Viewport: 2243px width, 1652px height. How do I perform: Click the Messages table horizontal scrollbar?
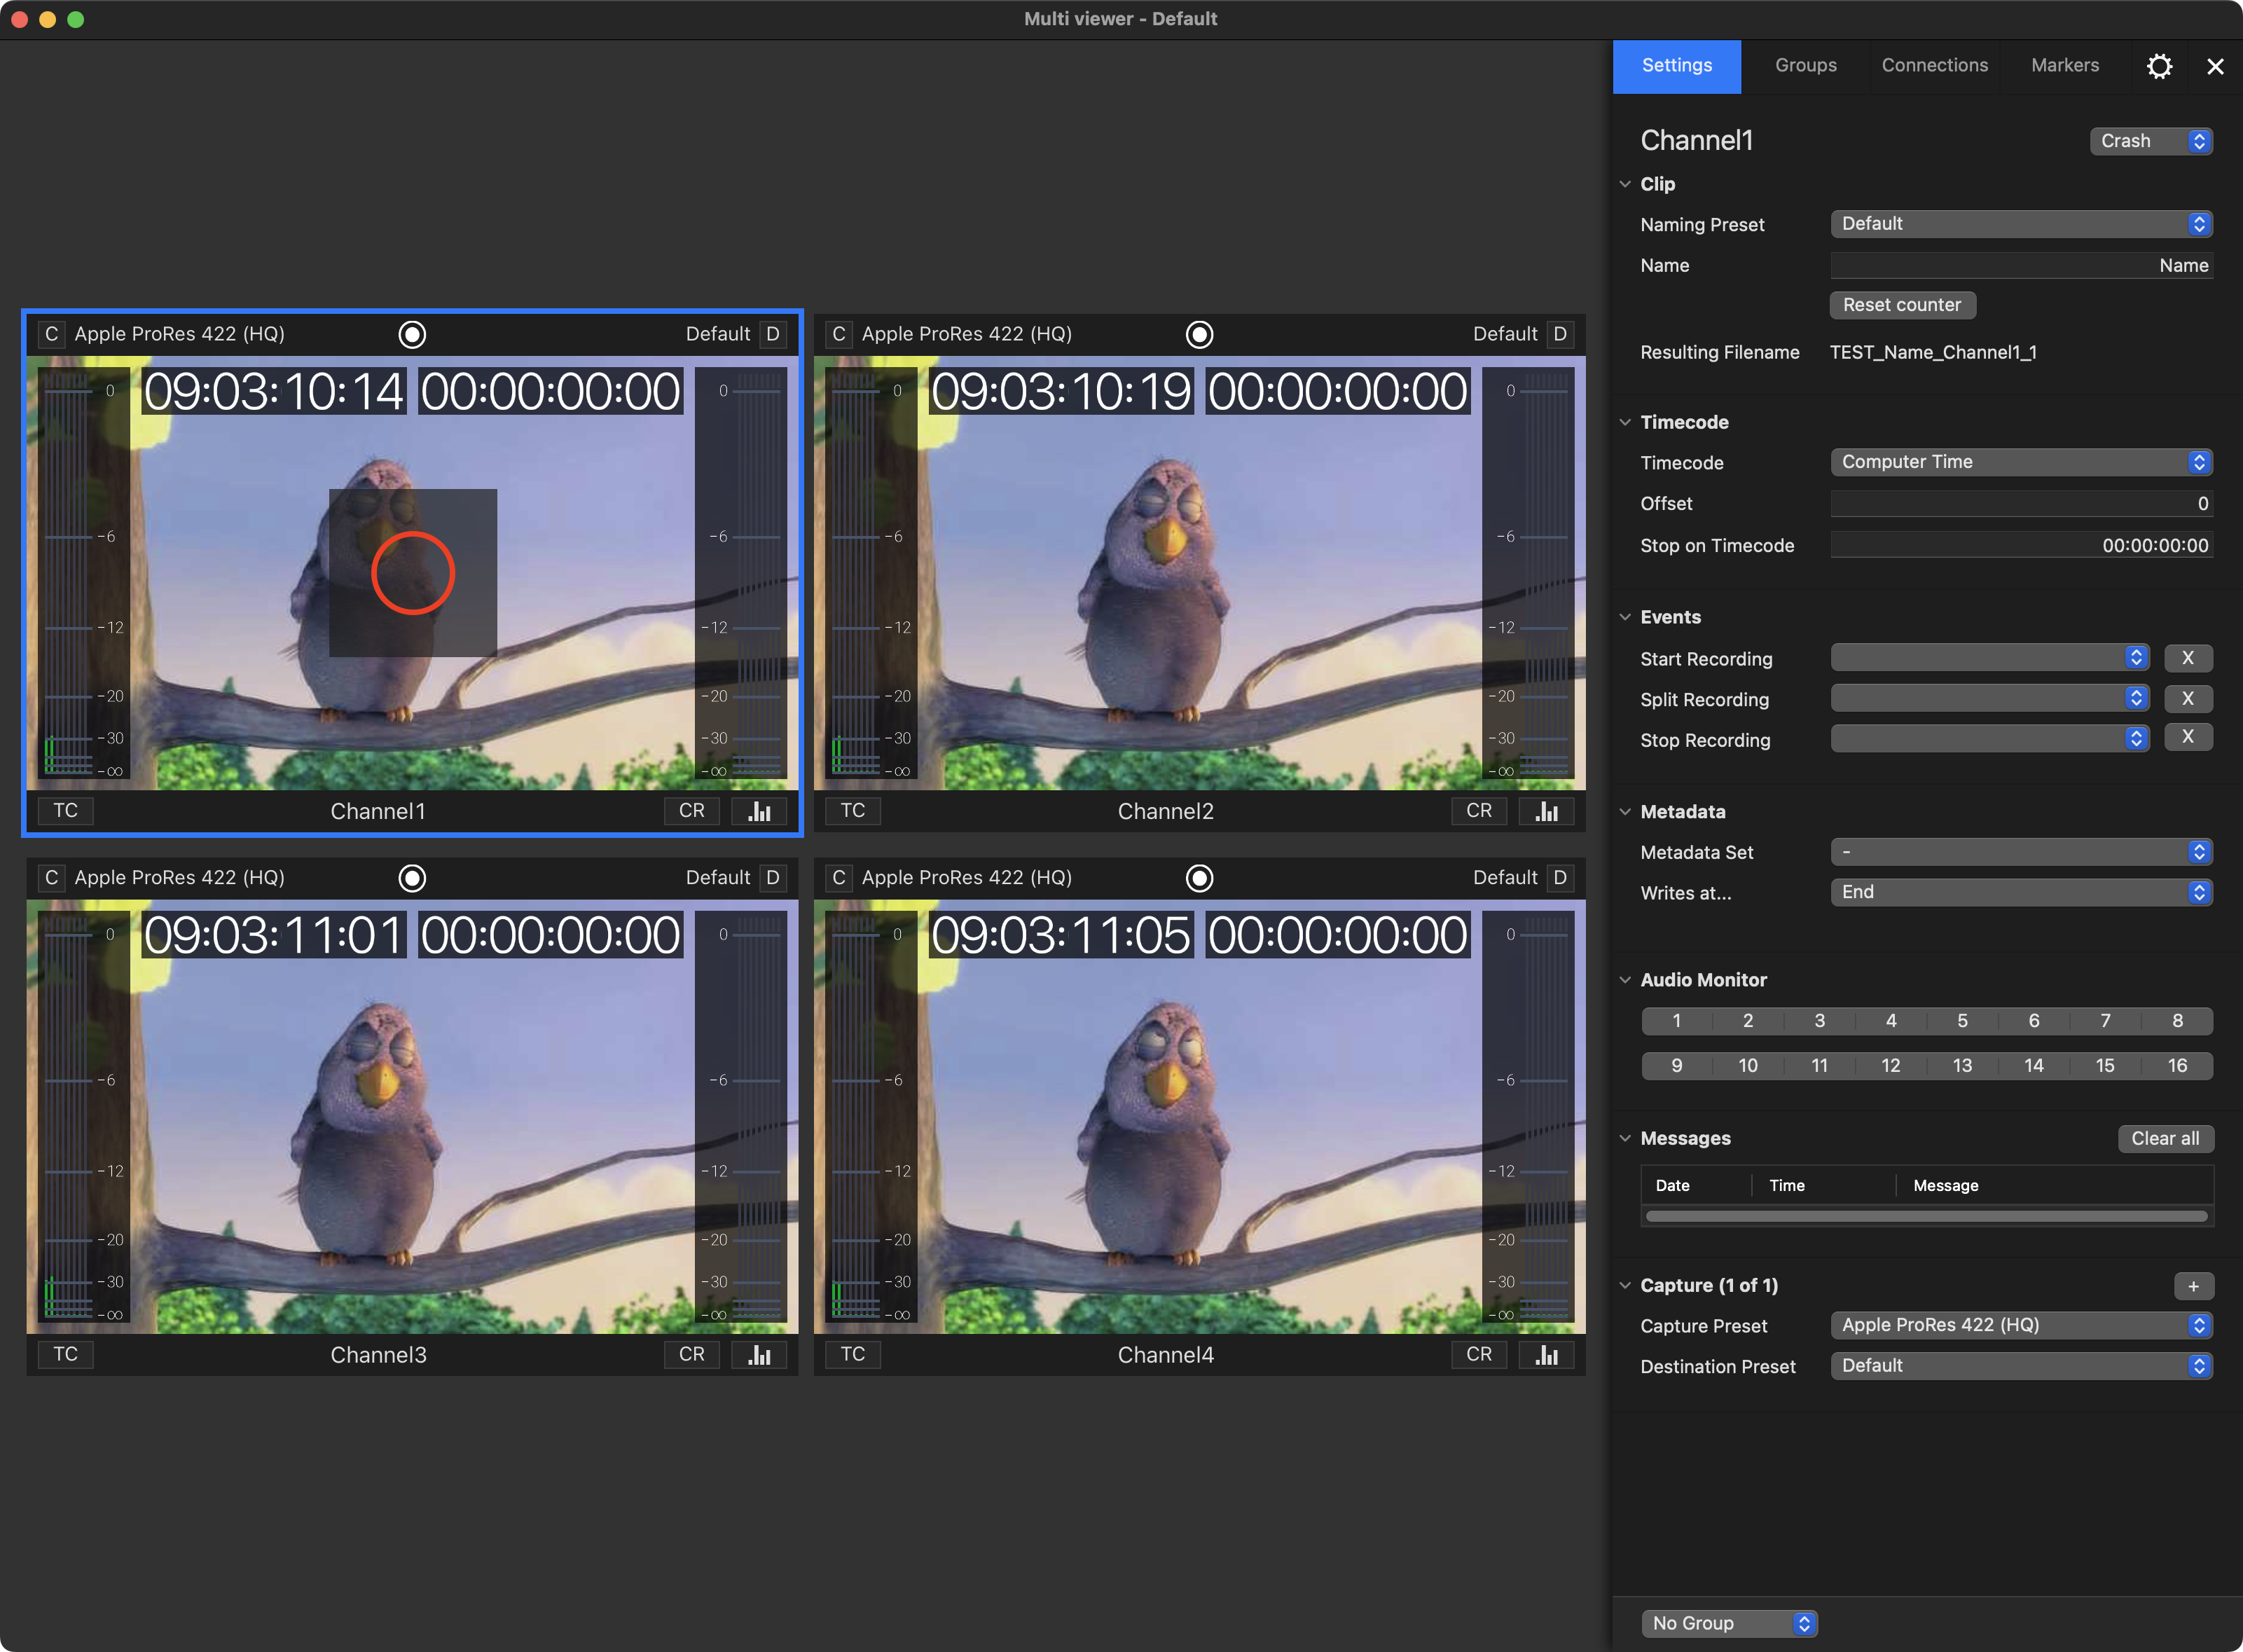1926,1217
